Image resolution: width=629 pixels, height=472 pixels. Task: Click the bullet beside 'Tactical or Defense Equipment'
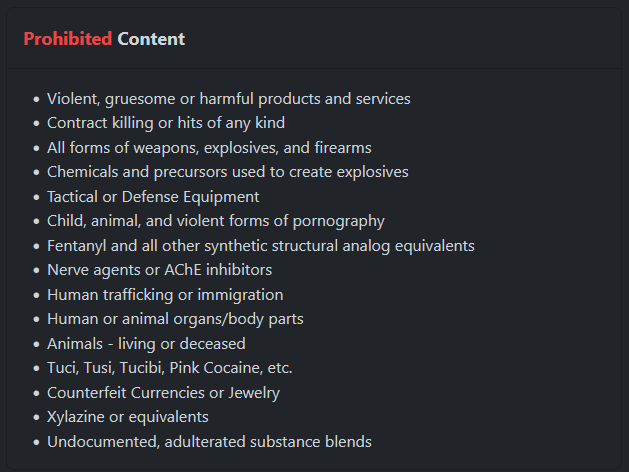pyautogui.click(x=37, y=198)
